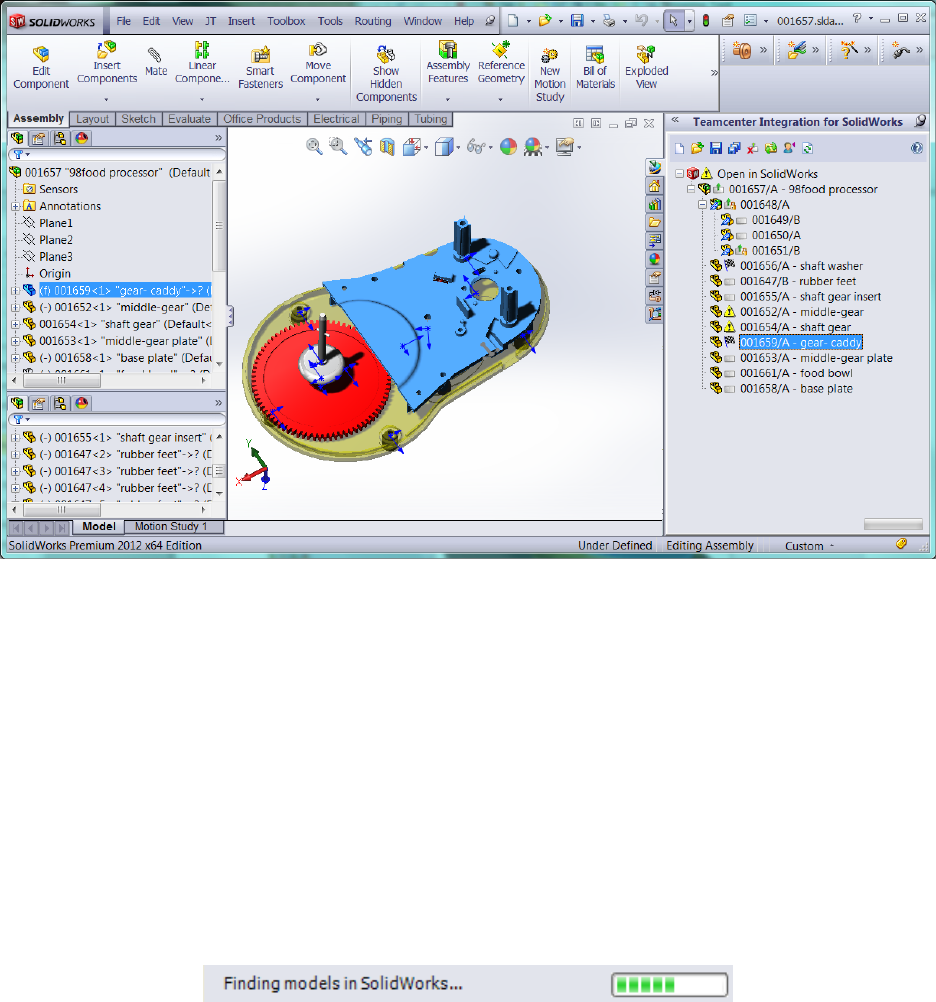This screenshot has height=1002, width=936.
Task: Collapse Teamcenter panel with double chevron
Action: [x=675, y=119]
